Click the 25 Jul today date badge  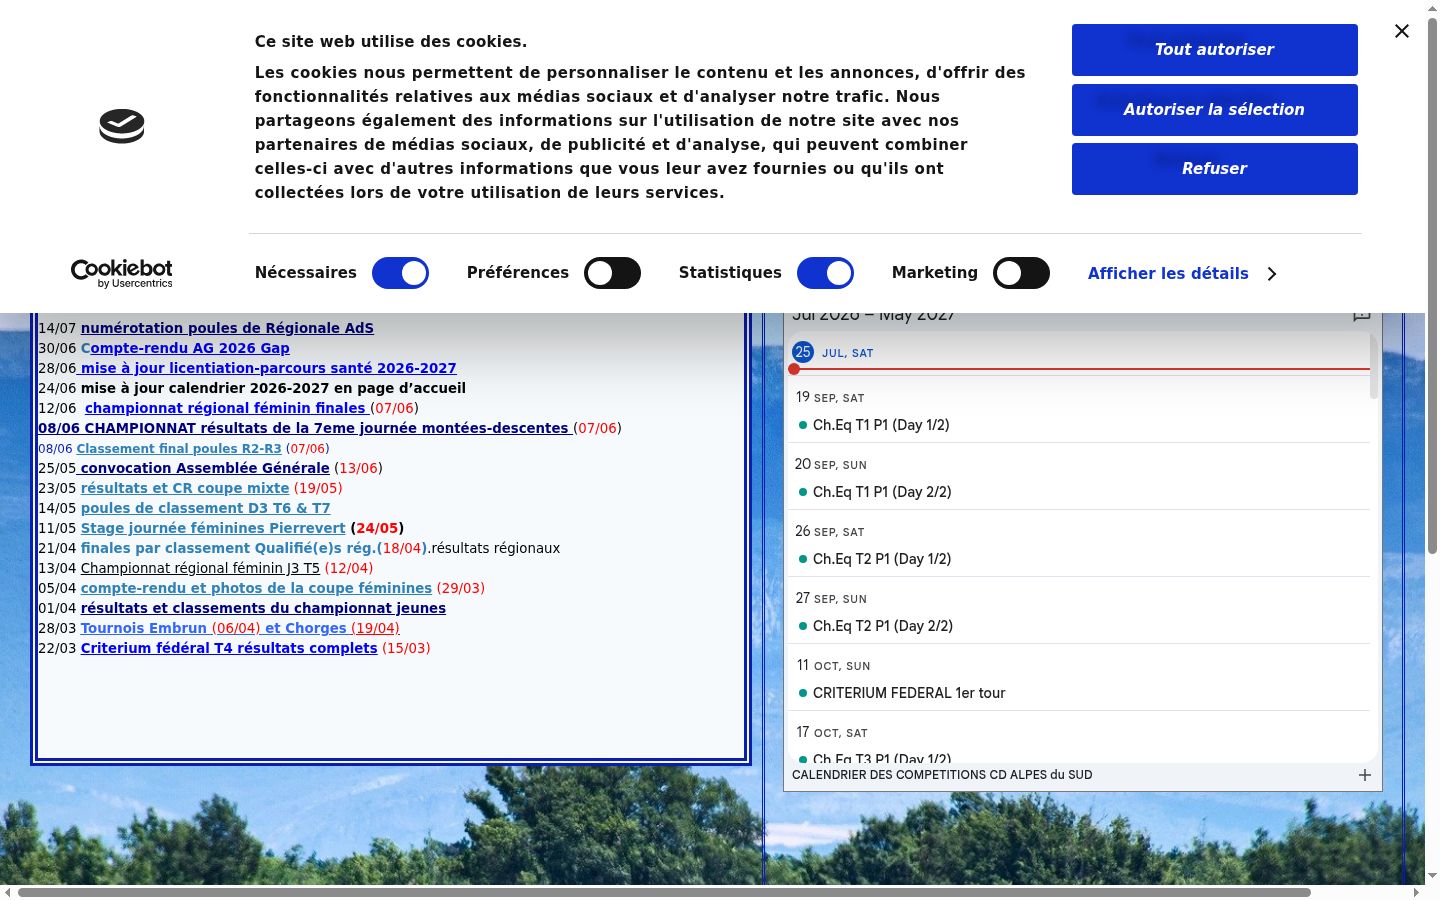[x=802, y=352]
